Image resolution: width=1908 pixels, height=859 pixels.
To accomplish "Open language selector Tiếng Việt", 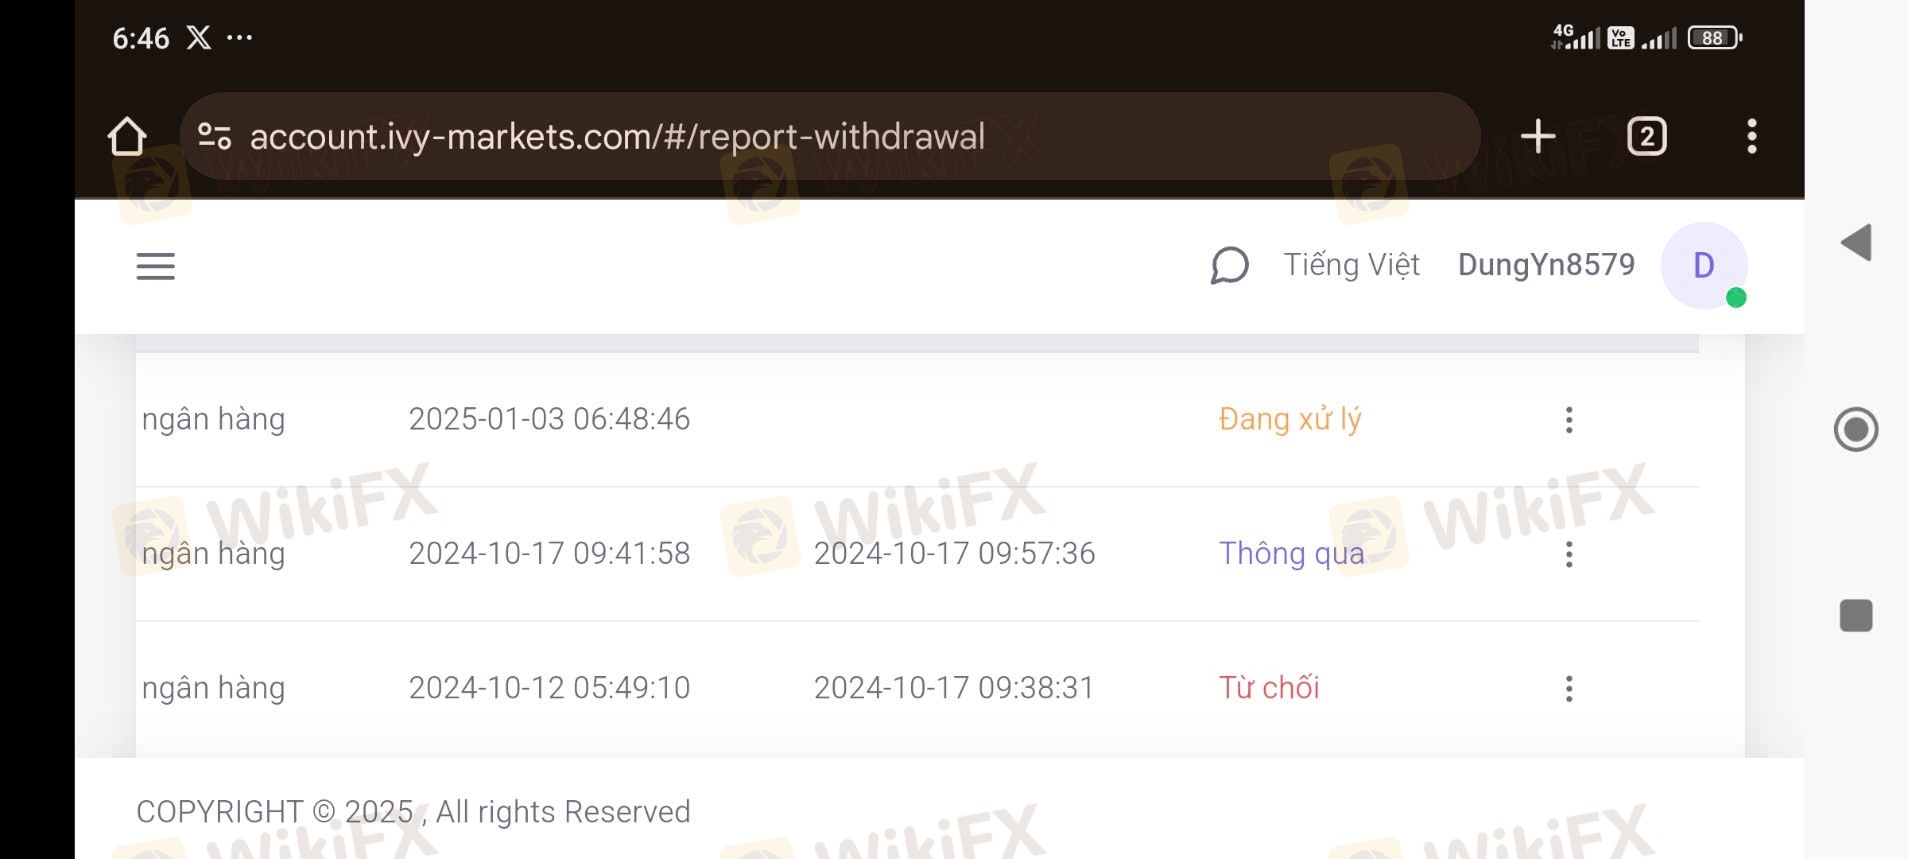I will pyautogui.click(x=1351, y=265).
